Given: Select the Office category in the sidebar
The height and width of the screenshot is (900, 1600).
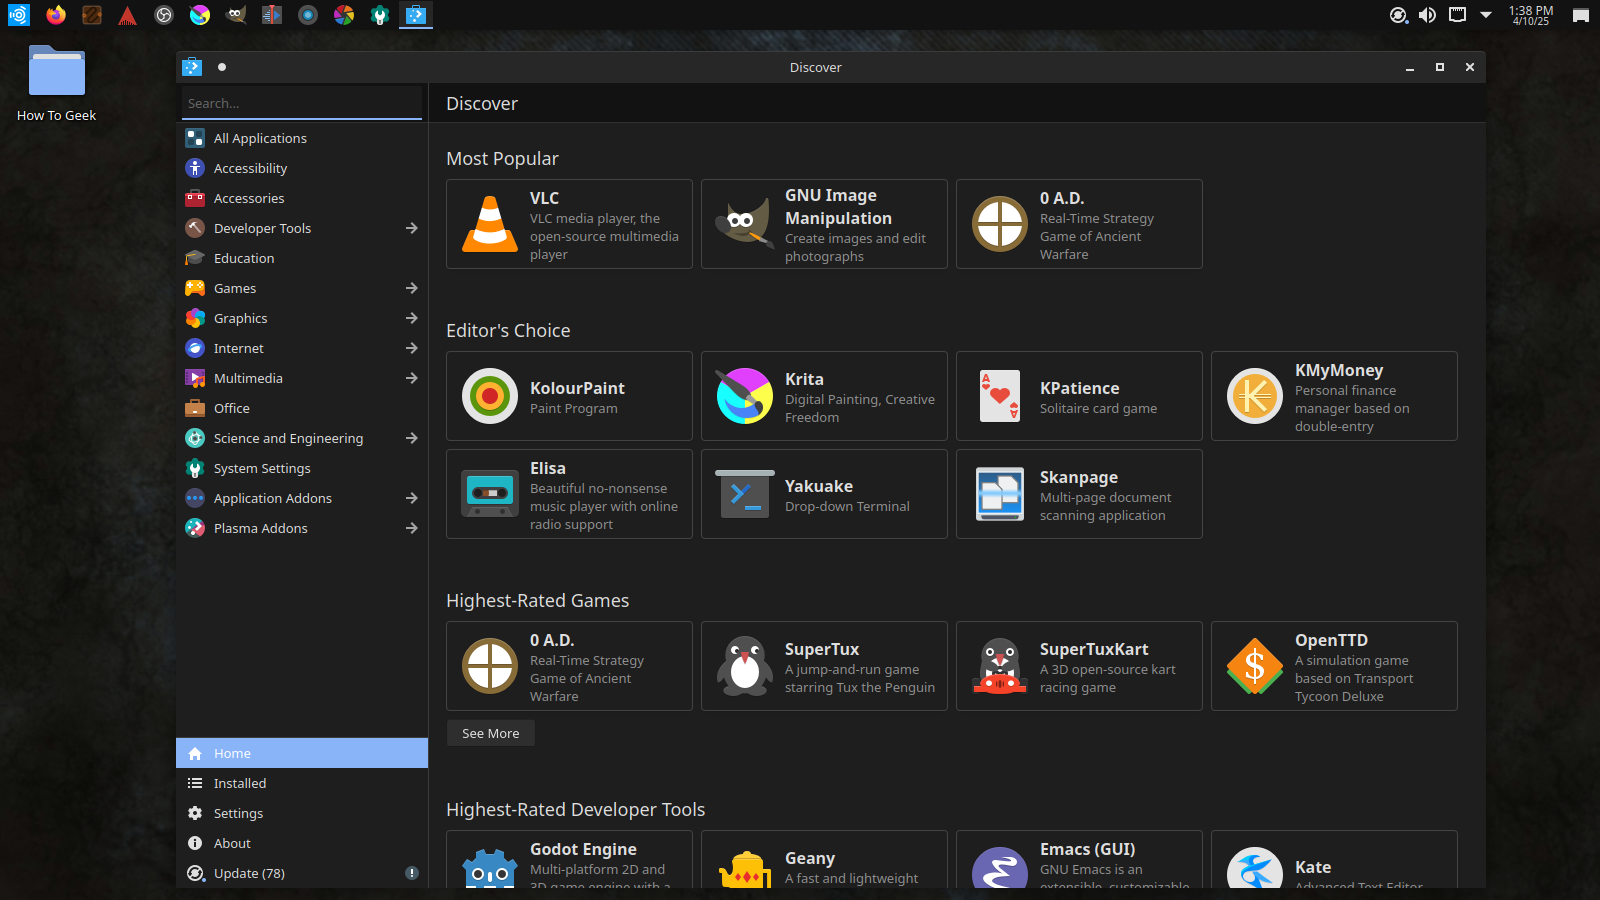Looking at the screenshot, I should [231, 408].
